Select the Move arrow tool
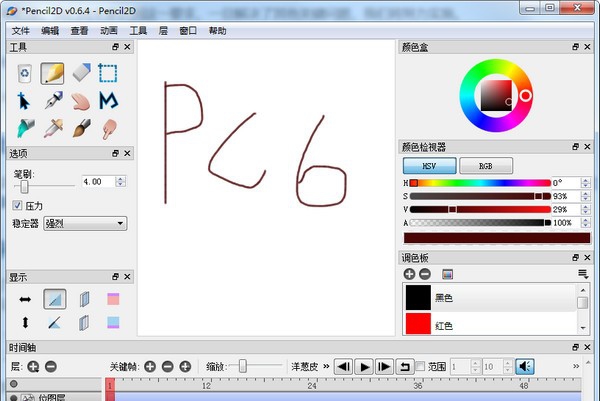 pyautogui.click(x=24, y=101)
